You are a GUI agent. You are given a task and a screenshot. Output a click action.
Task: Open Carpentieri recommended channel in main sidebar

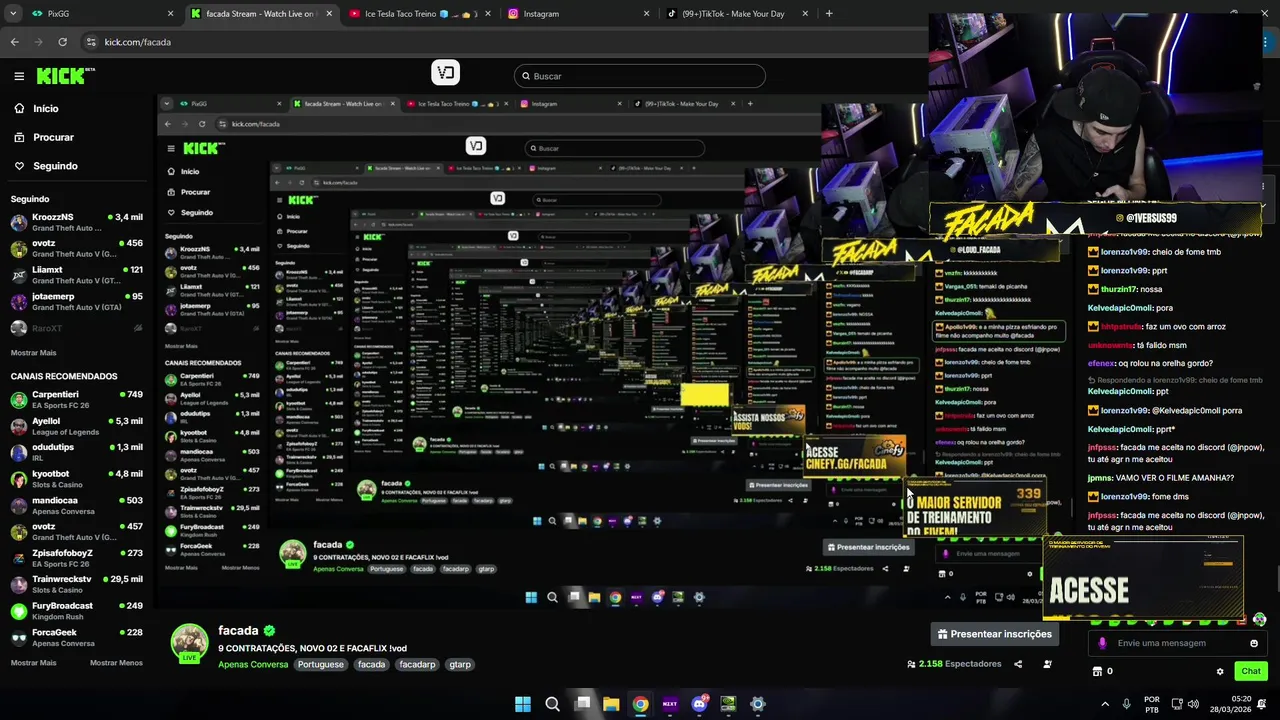[76, 399]
